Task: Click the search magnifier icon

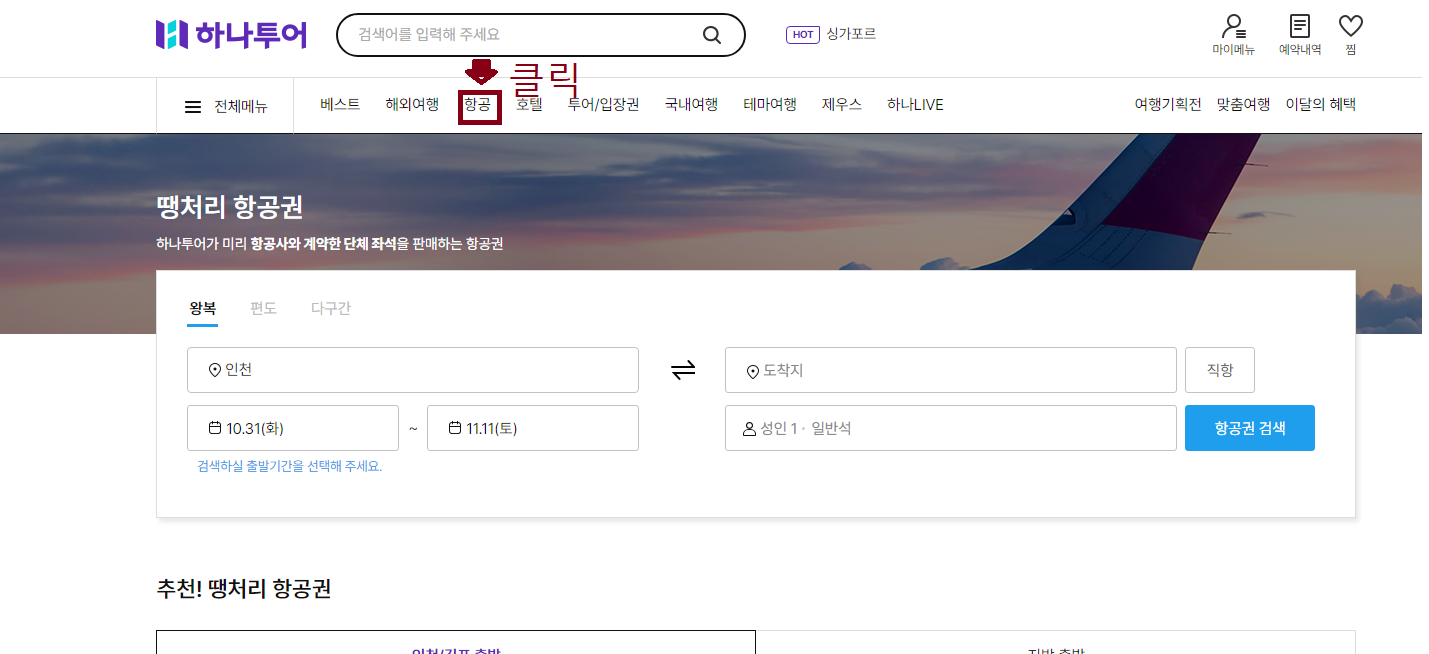Action: coord(711,34)
